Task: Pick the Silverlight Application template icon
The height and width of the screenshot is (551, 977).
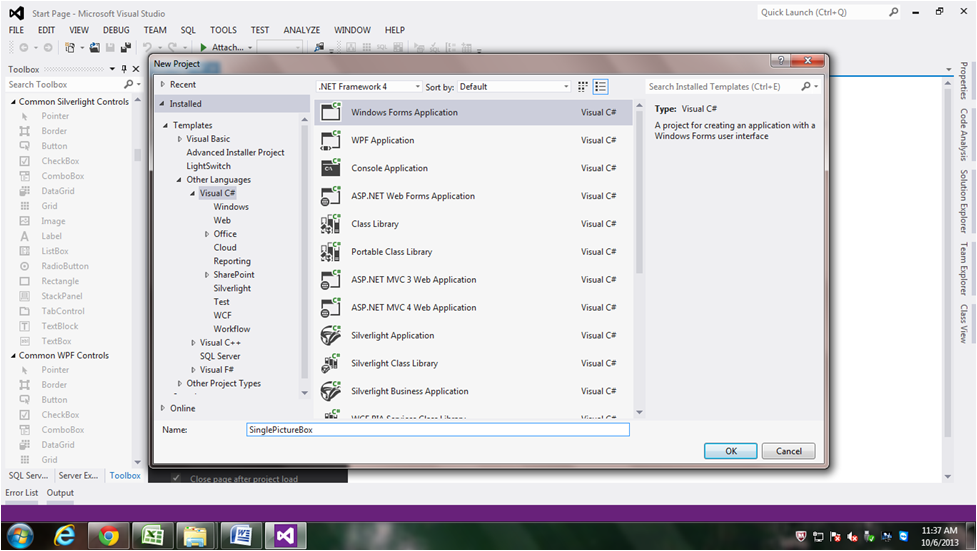Action: pos(331,335)
